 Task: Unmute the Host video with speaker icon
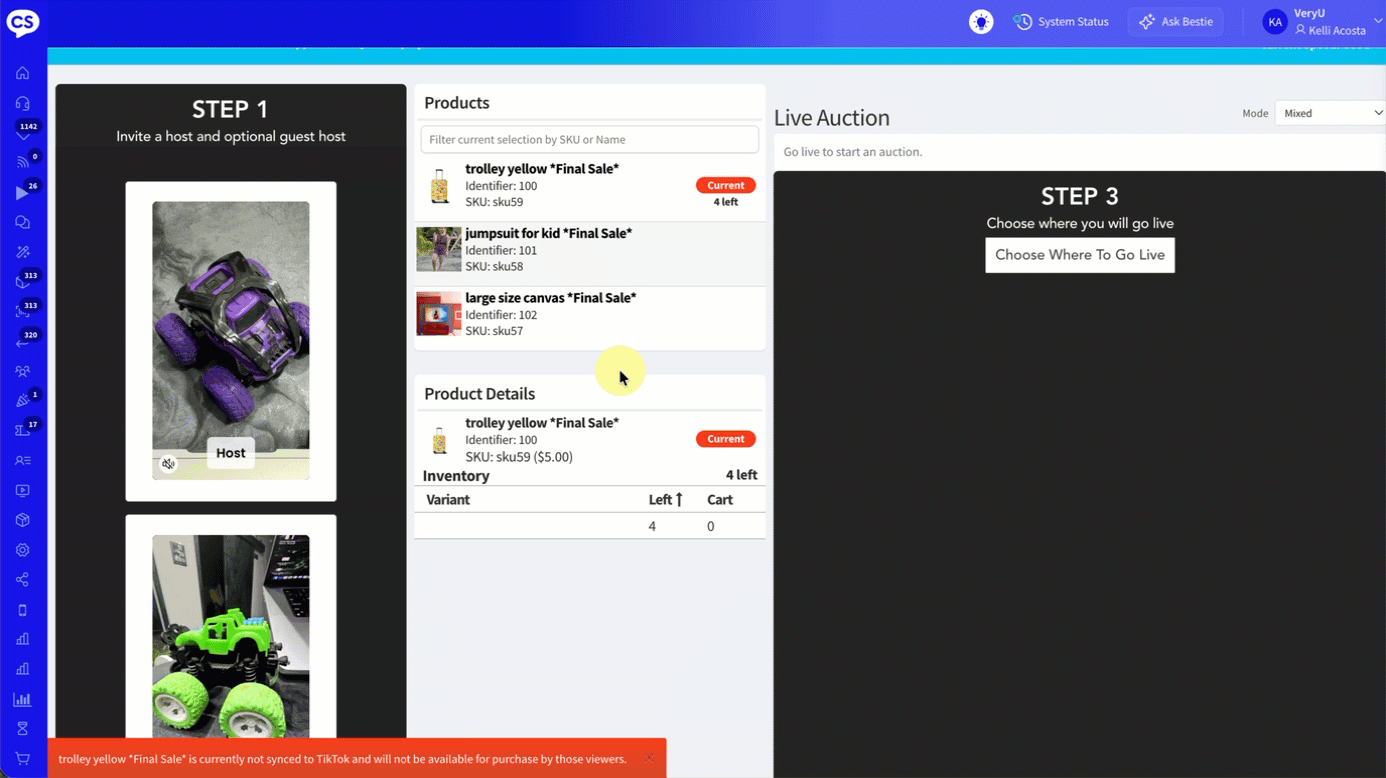pos(168,464)
